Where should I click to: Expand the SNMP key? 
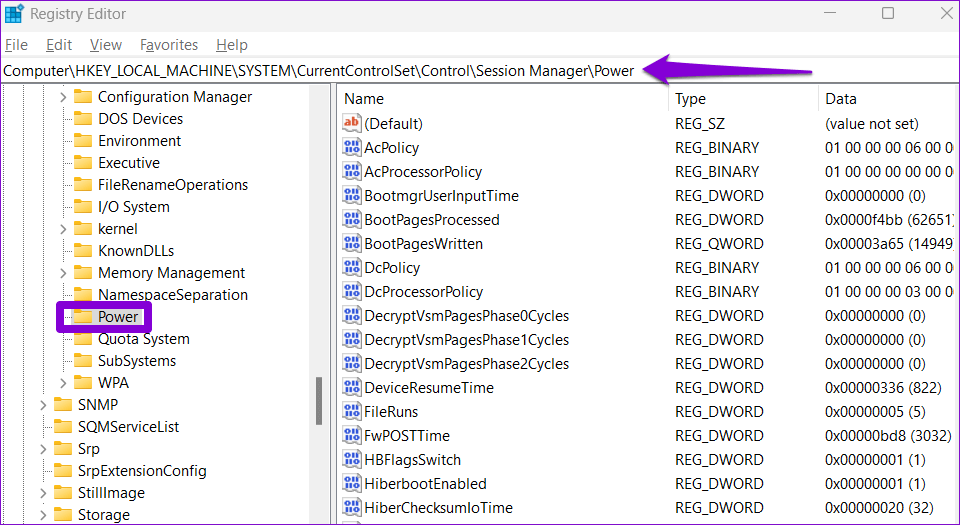(x=43, y=405)
